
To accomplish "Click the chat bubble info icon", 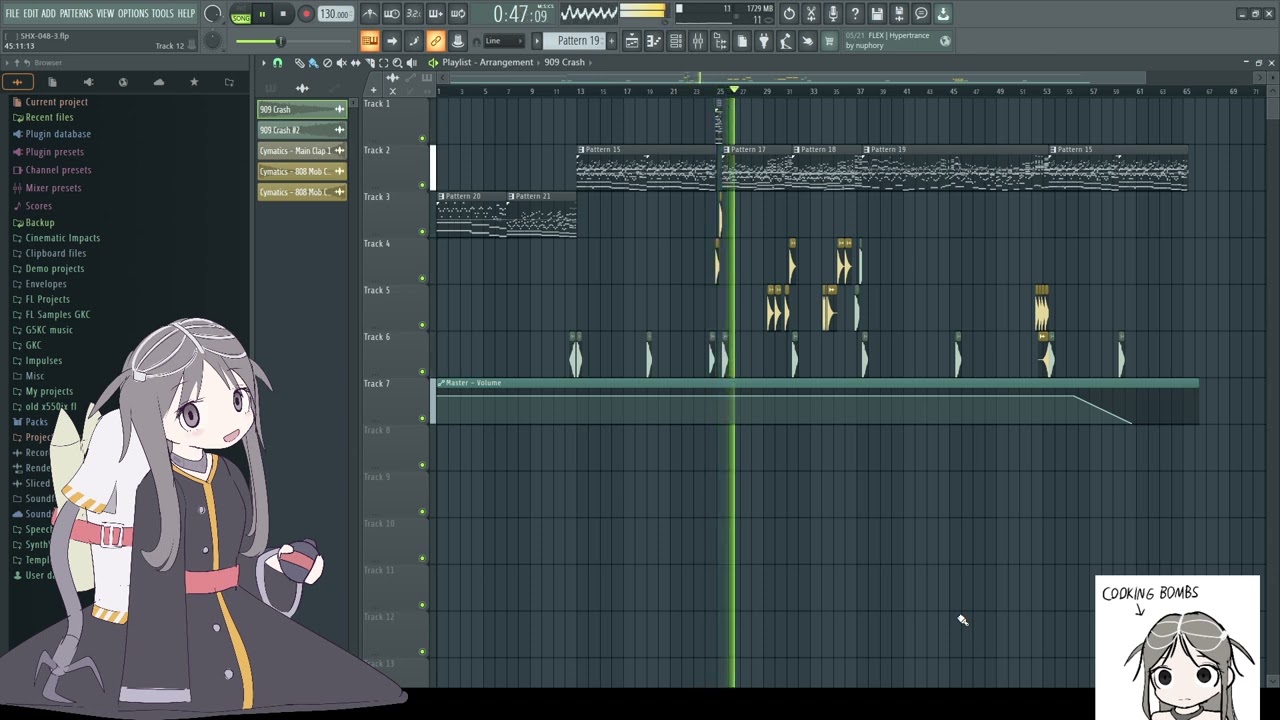I will click(x=921, y=14).
